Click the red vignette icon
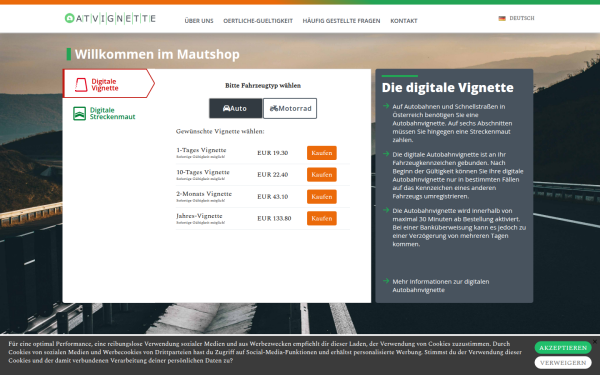 (81, 85)
